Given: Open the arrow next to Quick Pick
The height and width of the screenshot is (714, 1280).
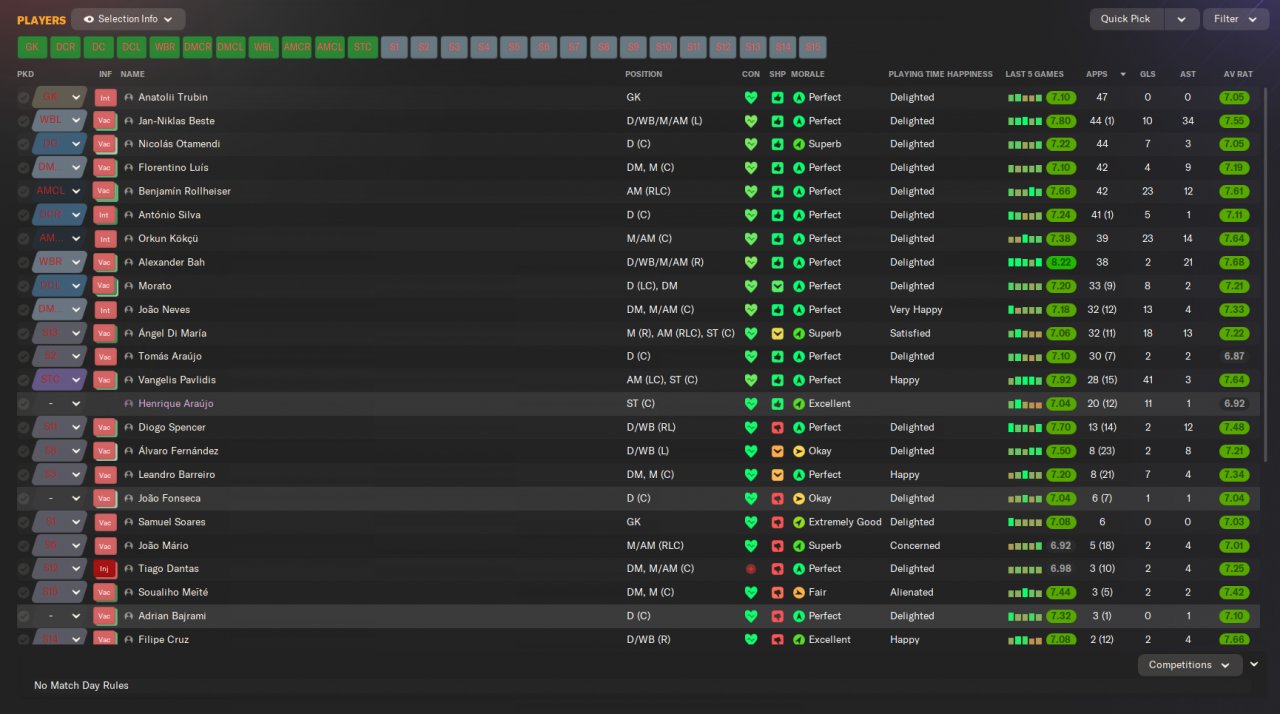Looking at the screenshot, I should 1182,19.
